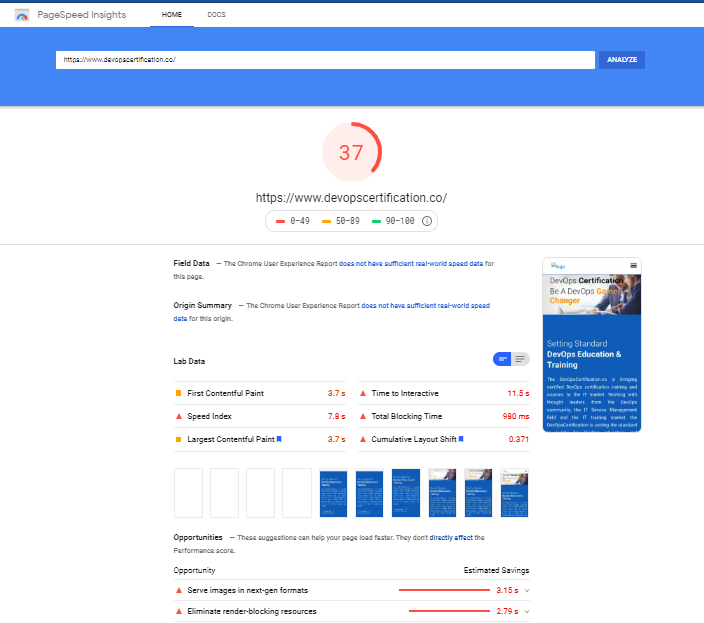Image resolution: width=704 pixels, height=623 pixels.
Task: Switch Lab Data to compact view toggle
Action: pyautogui.click(x=502, y=359)
